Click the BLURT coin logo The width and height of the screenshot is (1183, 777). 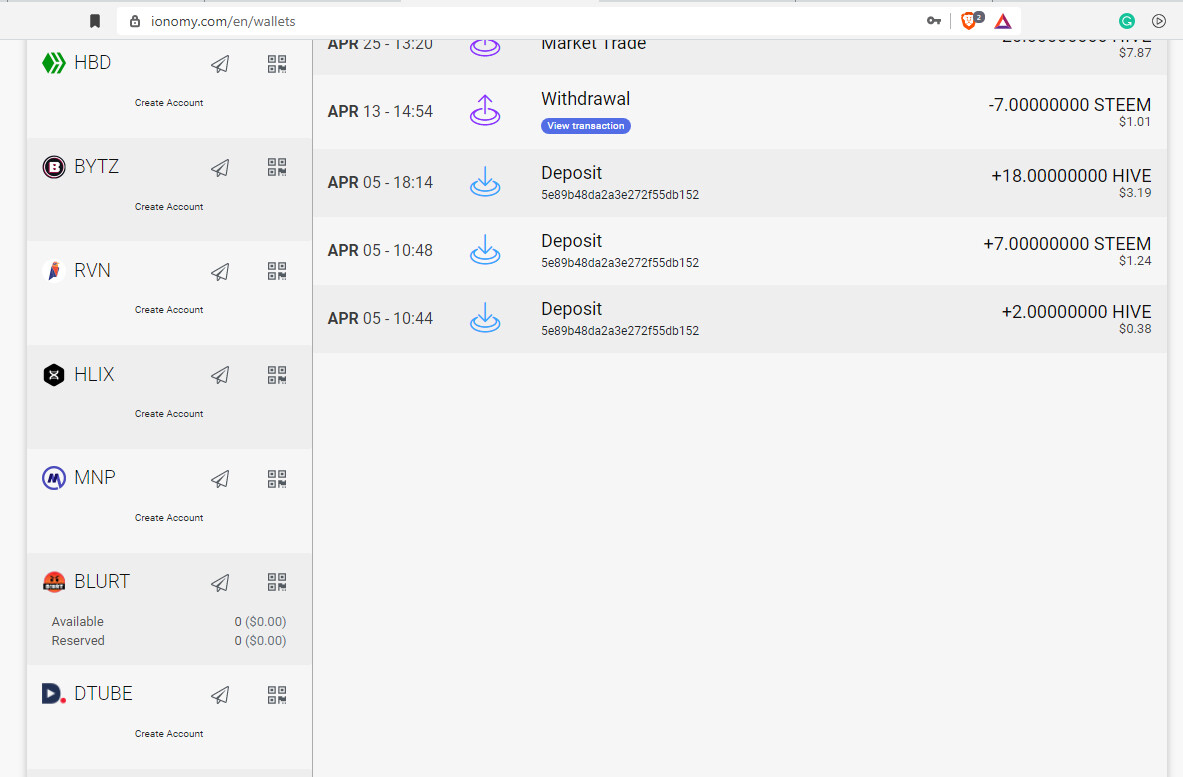point(54,582)
